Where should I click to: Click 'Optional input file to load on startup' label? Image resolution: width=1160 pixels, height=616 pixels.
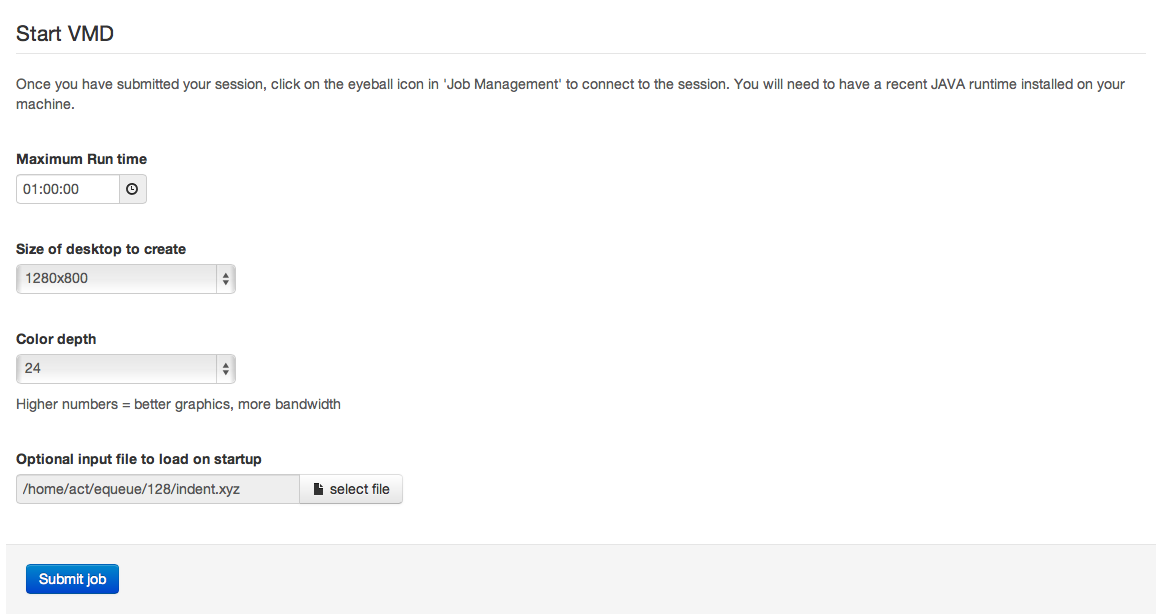coord(139,459)
